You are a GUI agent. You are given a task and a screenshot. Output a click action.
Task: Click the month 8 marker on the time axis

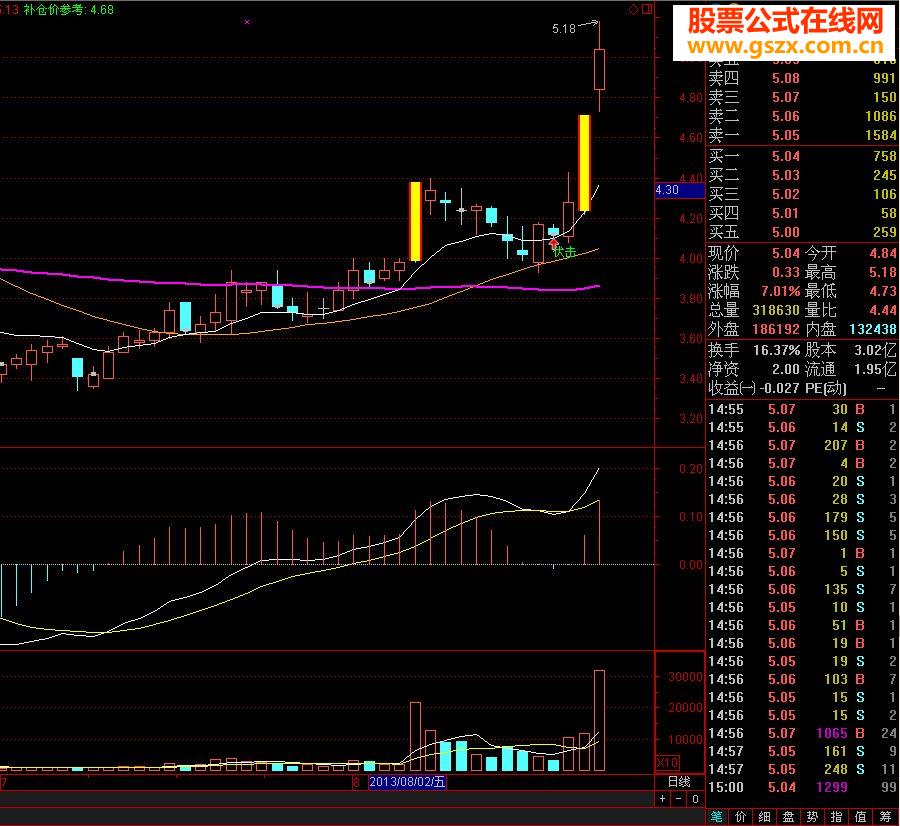(356, 782)
